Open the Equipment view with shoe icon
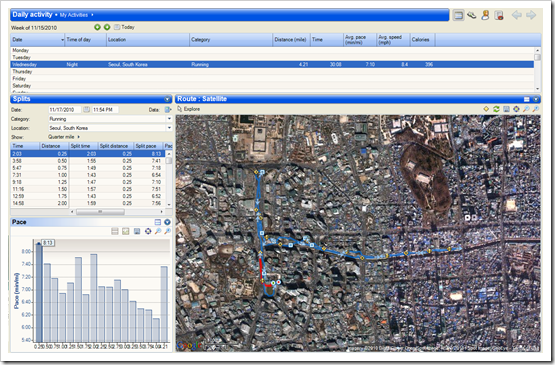The height and width of the screenshot is (365, 555). click(x=471, y=15)
